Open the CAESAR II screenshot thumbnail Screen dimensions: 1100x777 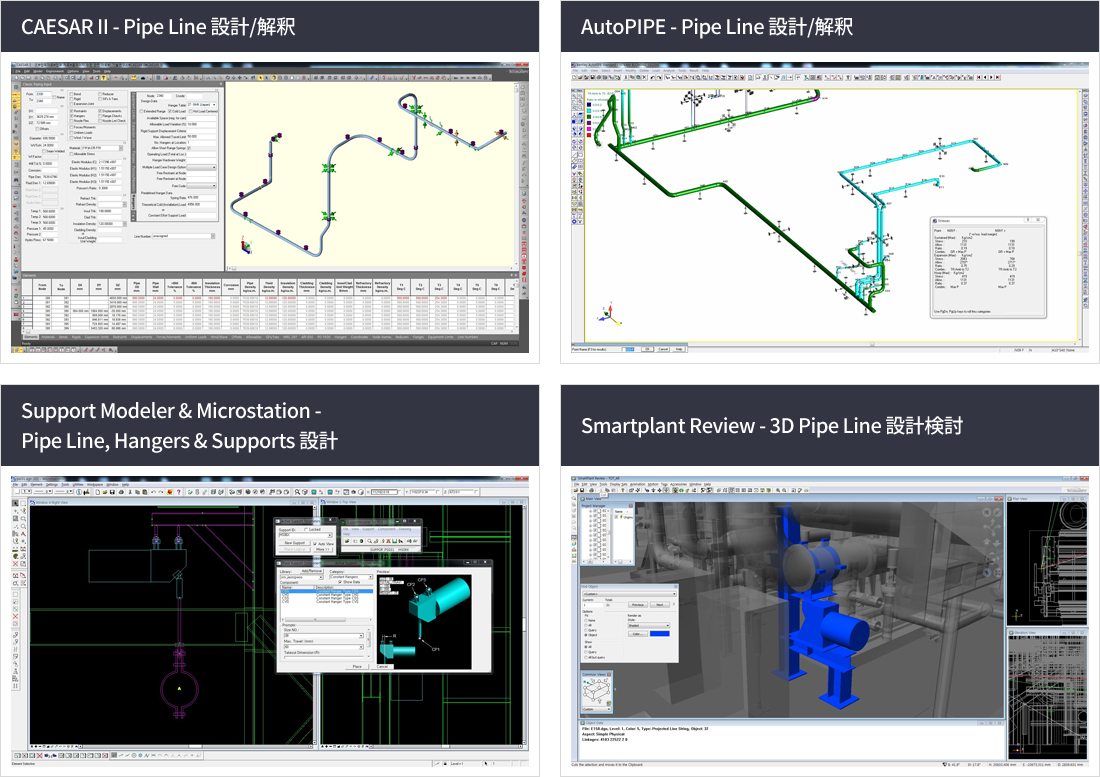[x=269, y=208]
